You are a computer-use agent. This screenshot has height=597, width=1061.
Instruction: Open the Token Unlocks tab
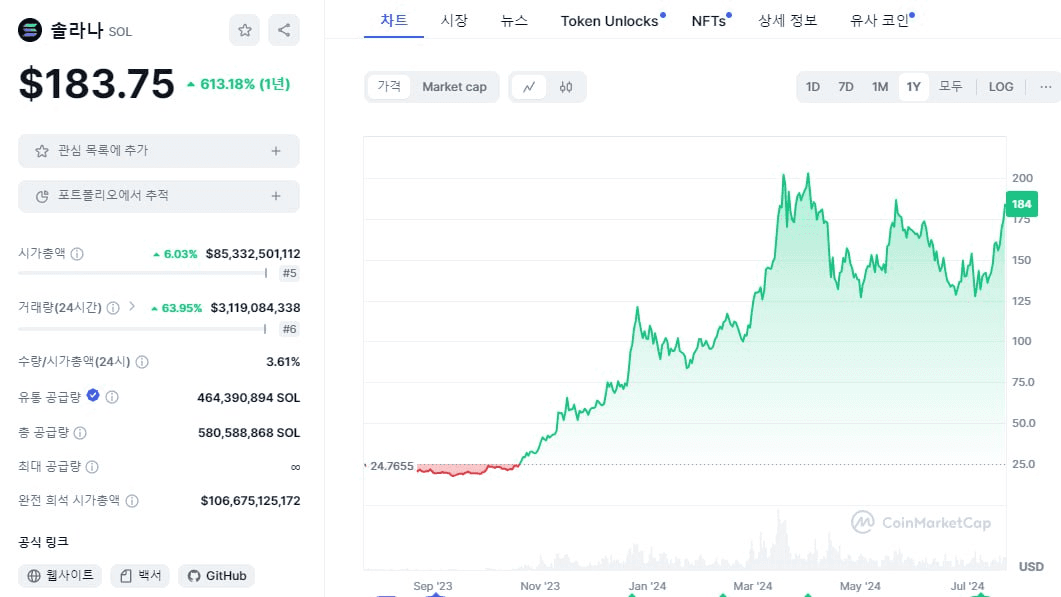pyautogui.click(x=610, y=21)
